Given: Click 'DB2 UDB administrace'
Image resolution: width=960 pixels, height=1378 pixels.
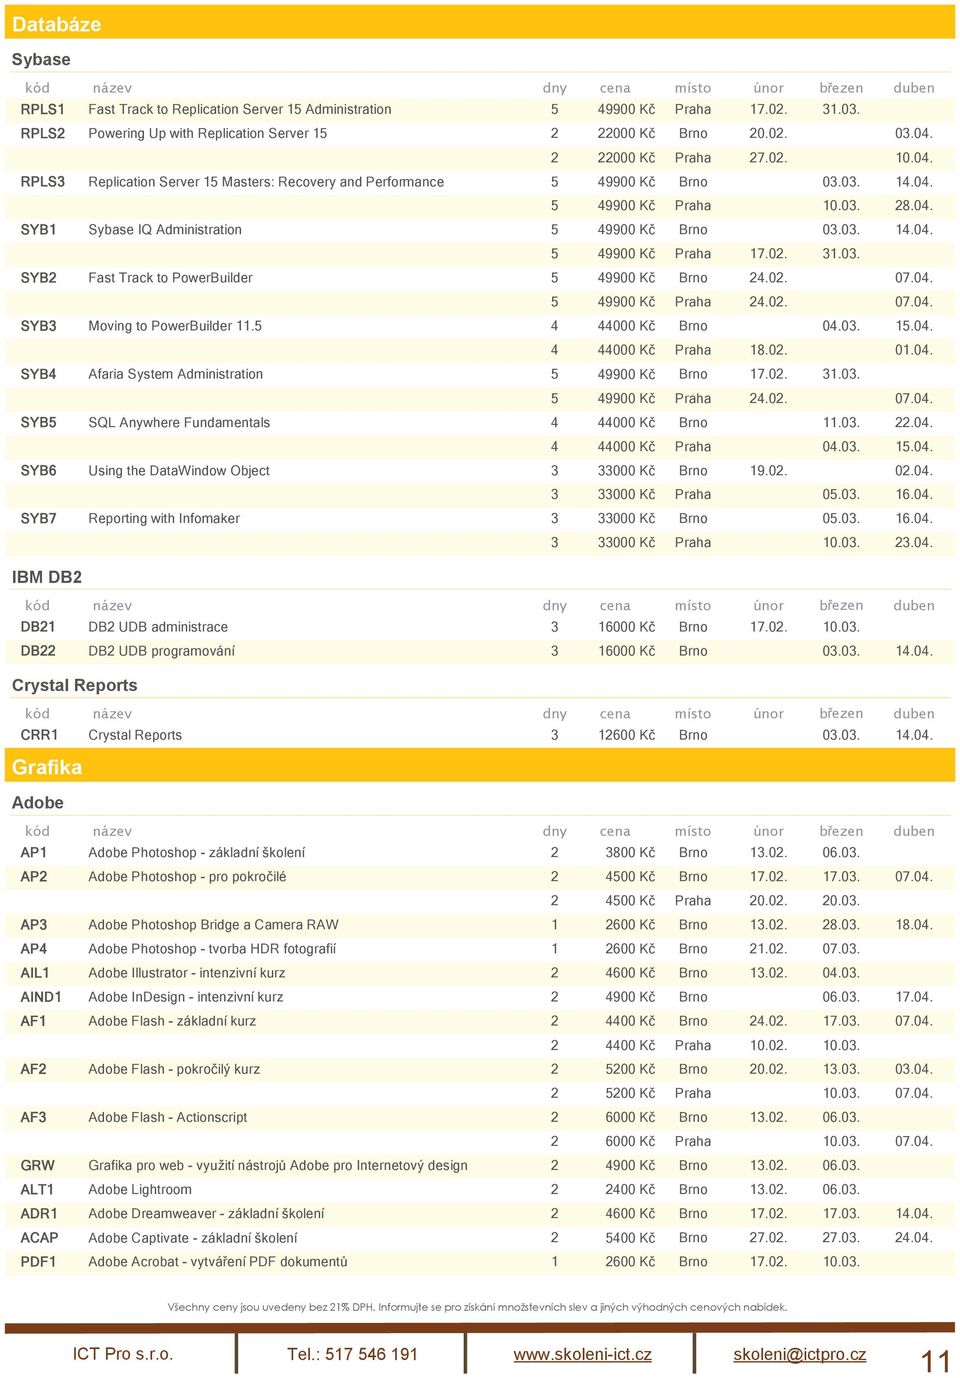Looking at the screenshot, I should (158, 627).
